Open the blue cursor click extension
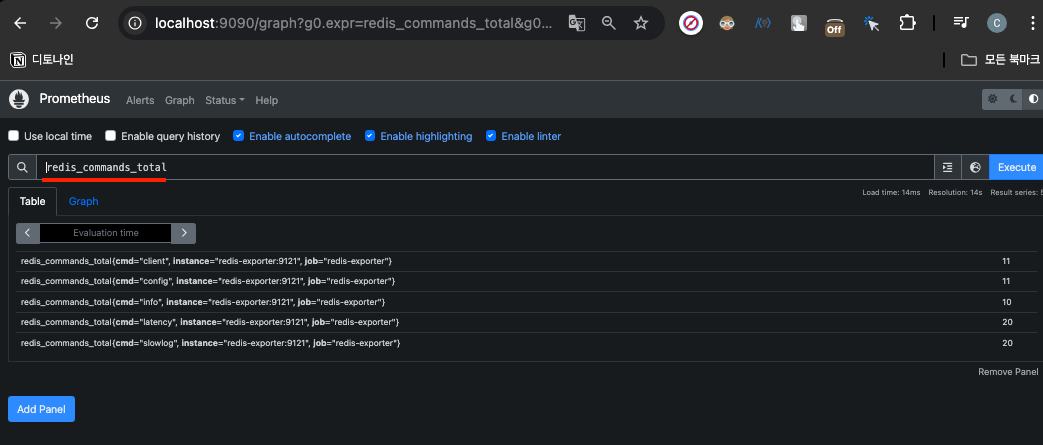The width and height of the screenshot is (1043, 445). [x=871, y=23]
